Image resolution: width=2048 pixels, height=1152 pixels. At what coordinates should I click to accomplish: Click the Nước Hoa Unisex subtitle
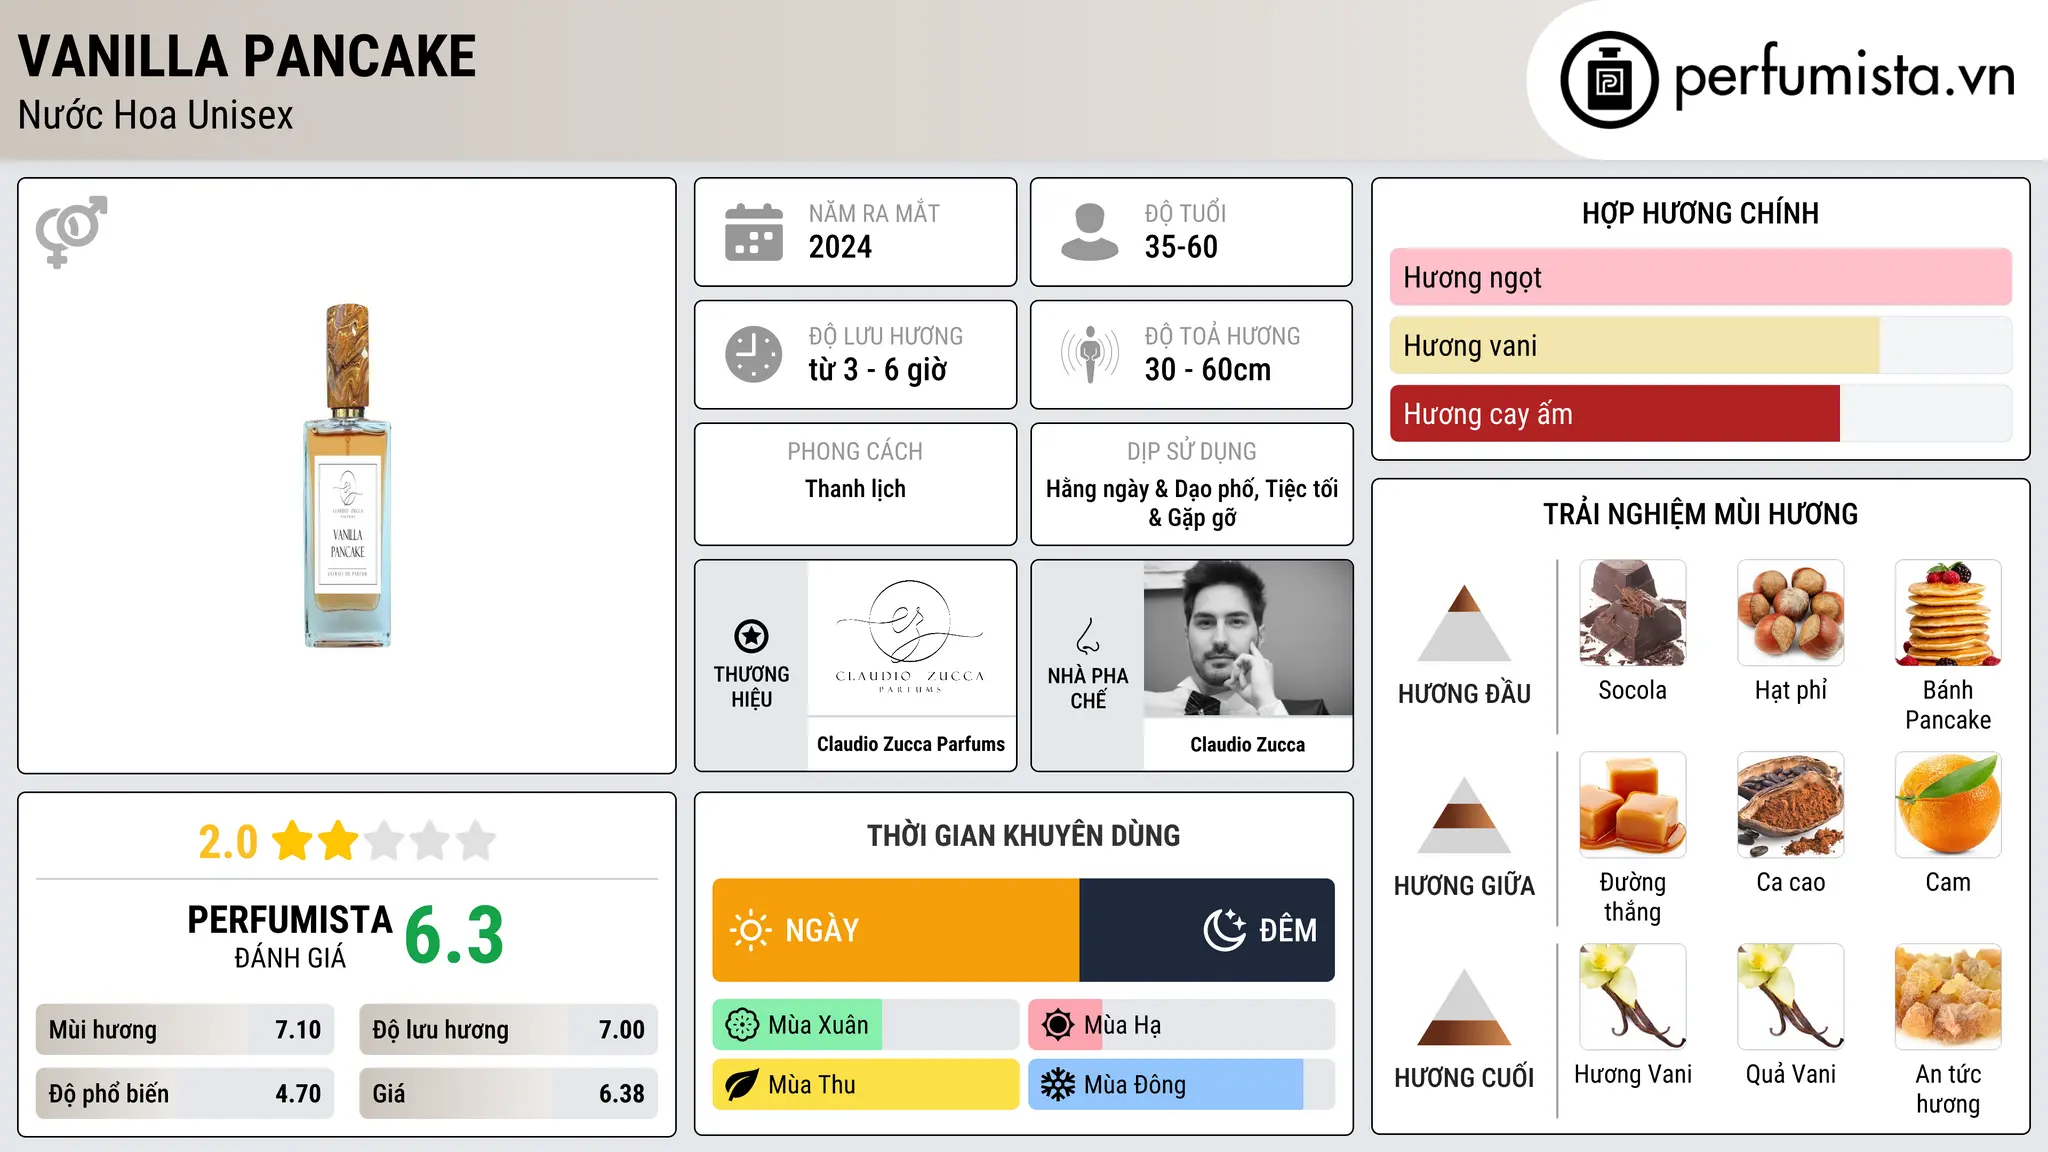point(156,115)
